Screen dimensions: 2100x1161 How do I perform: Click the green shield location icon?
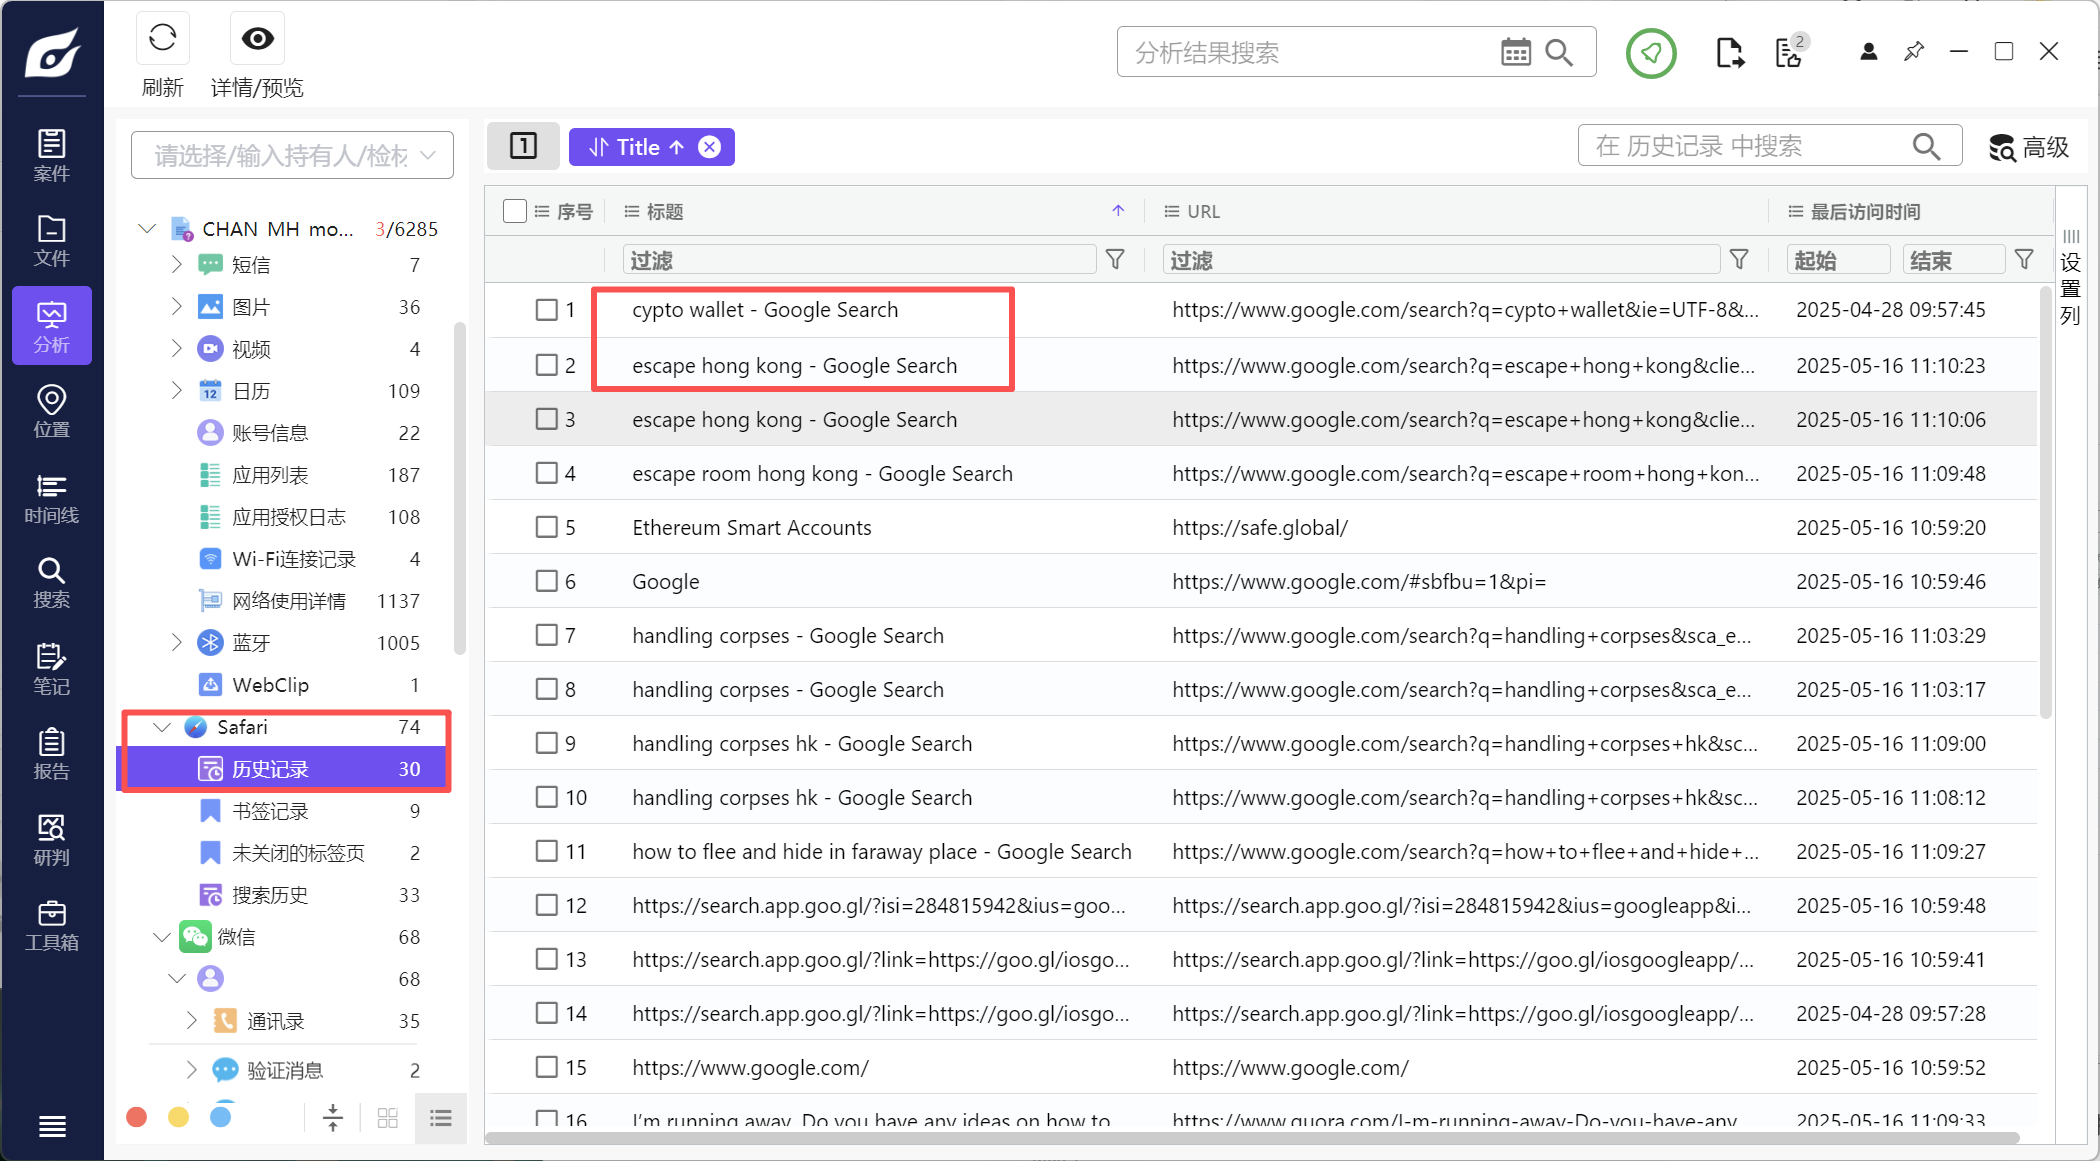click(x=1651, y=53)
